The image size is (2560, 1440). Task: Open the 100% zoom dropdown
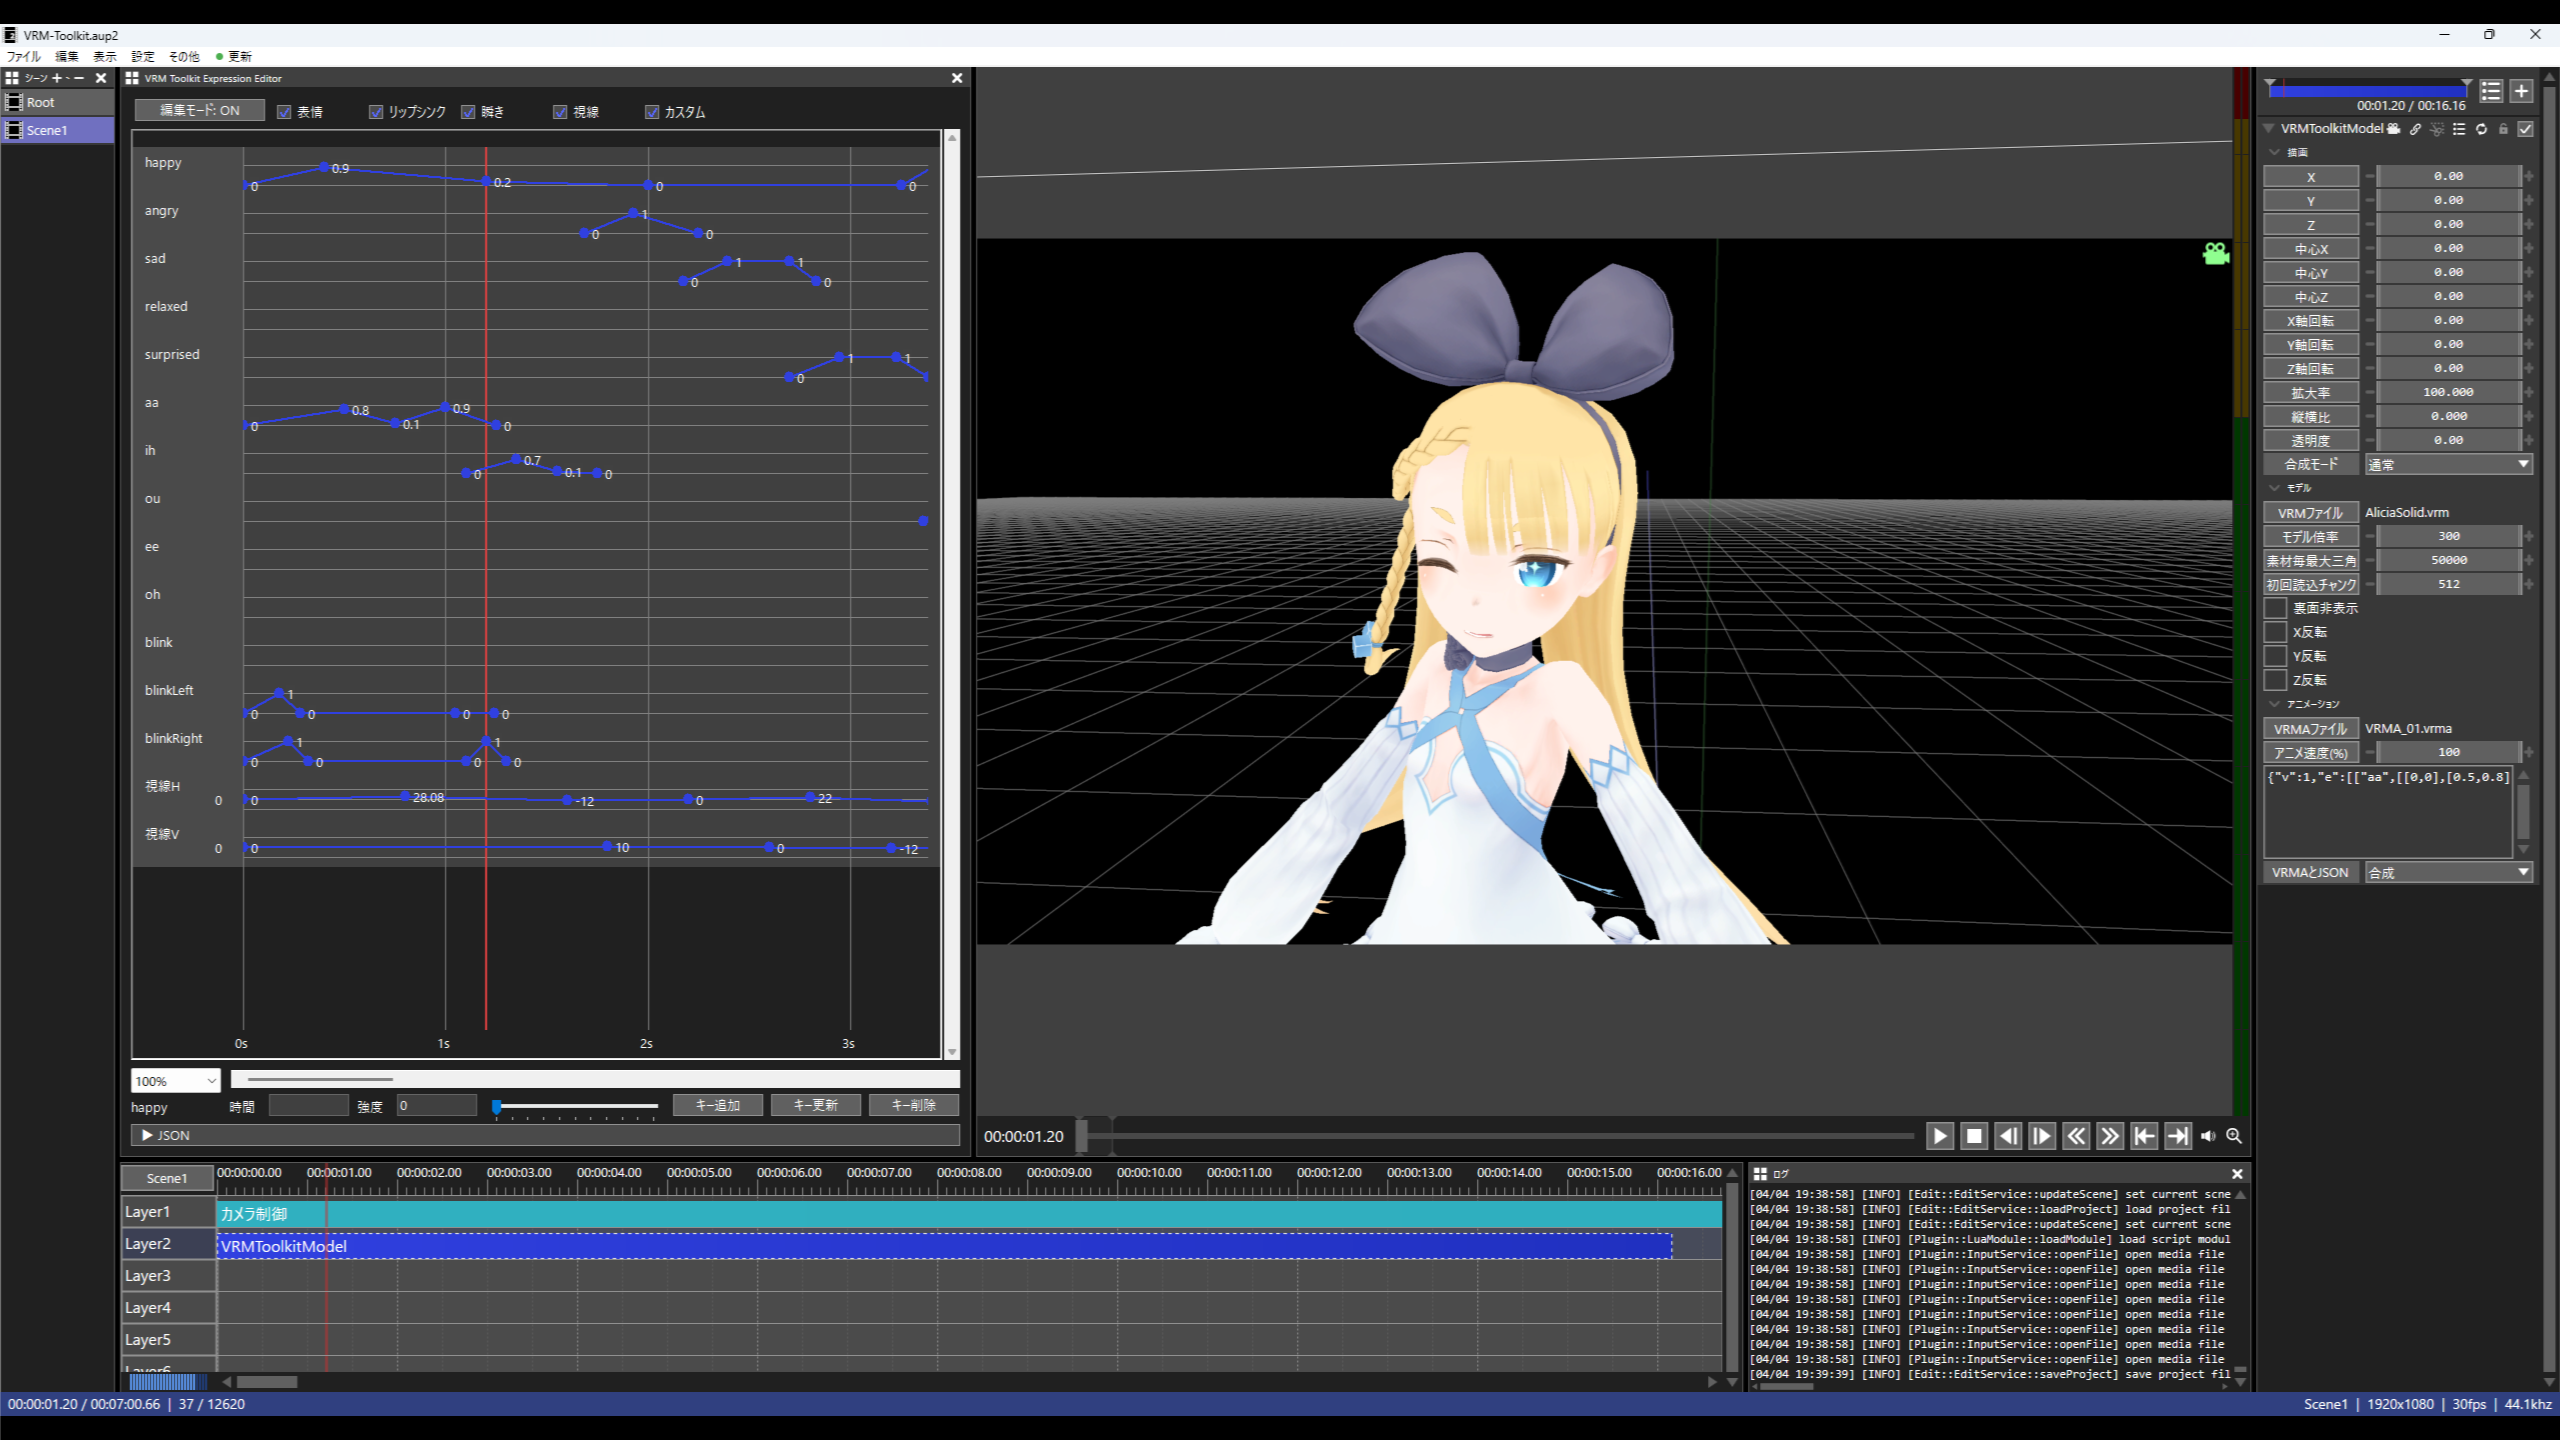(175, 1081)
